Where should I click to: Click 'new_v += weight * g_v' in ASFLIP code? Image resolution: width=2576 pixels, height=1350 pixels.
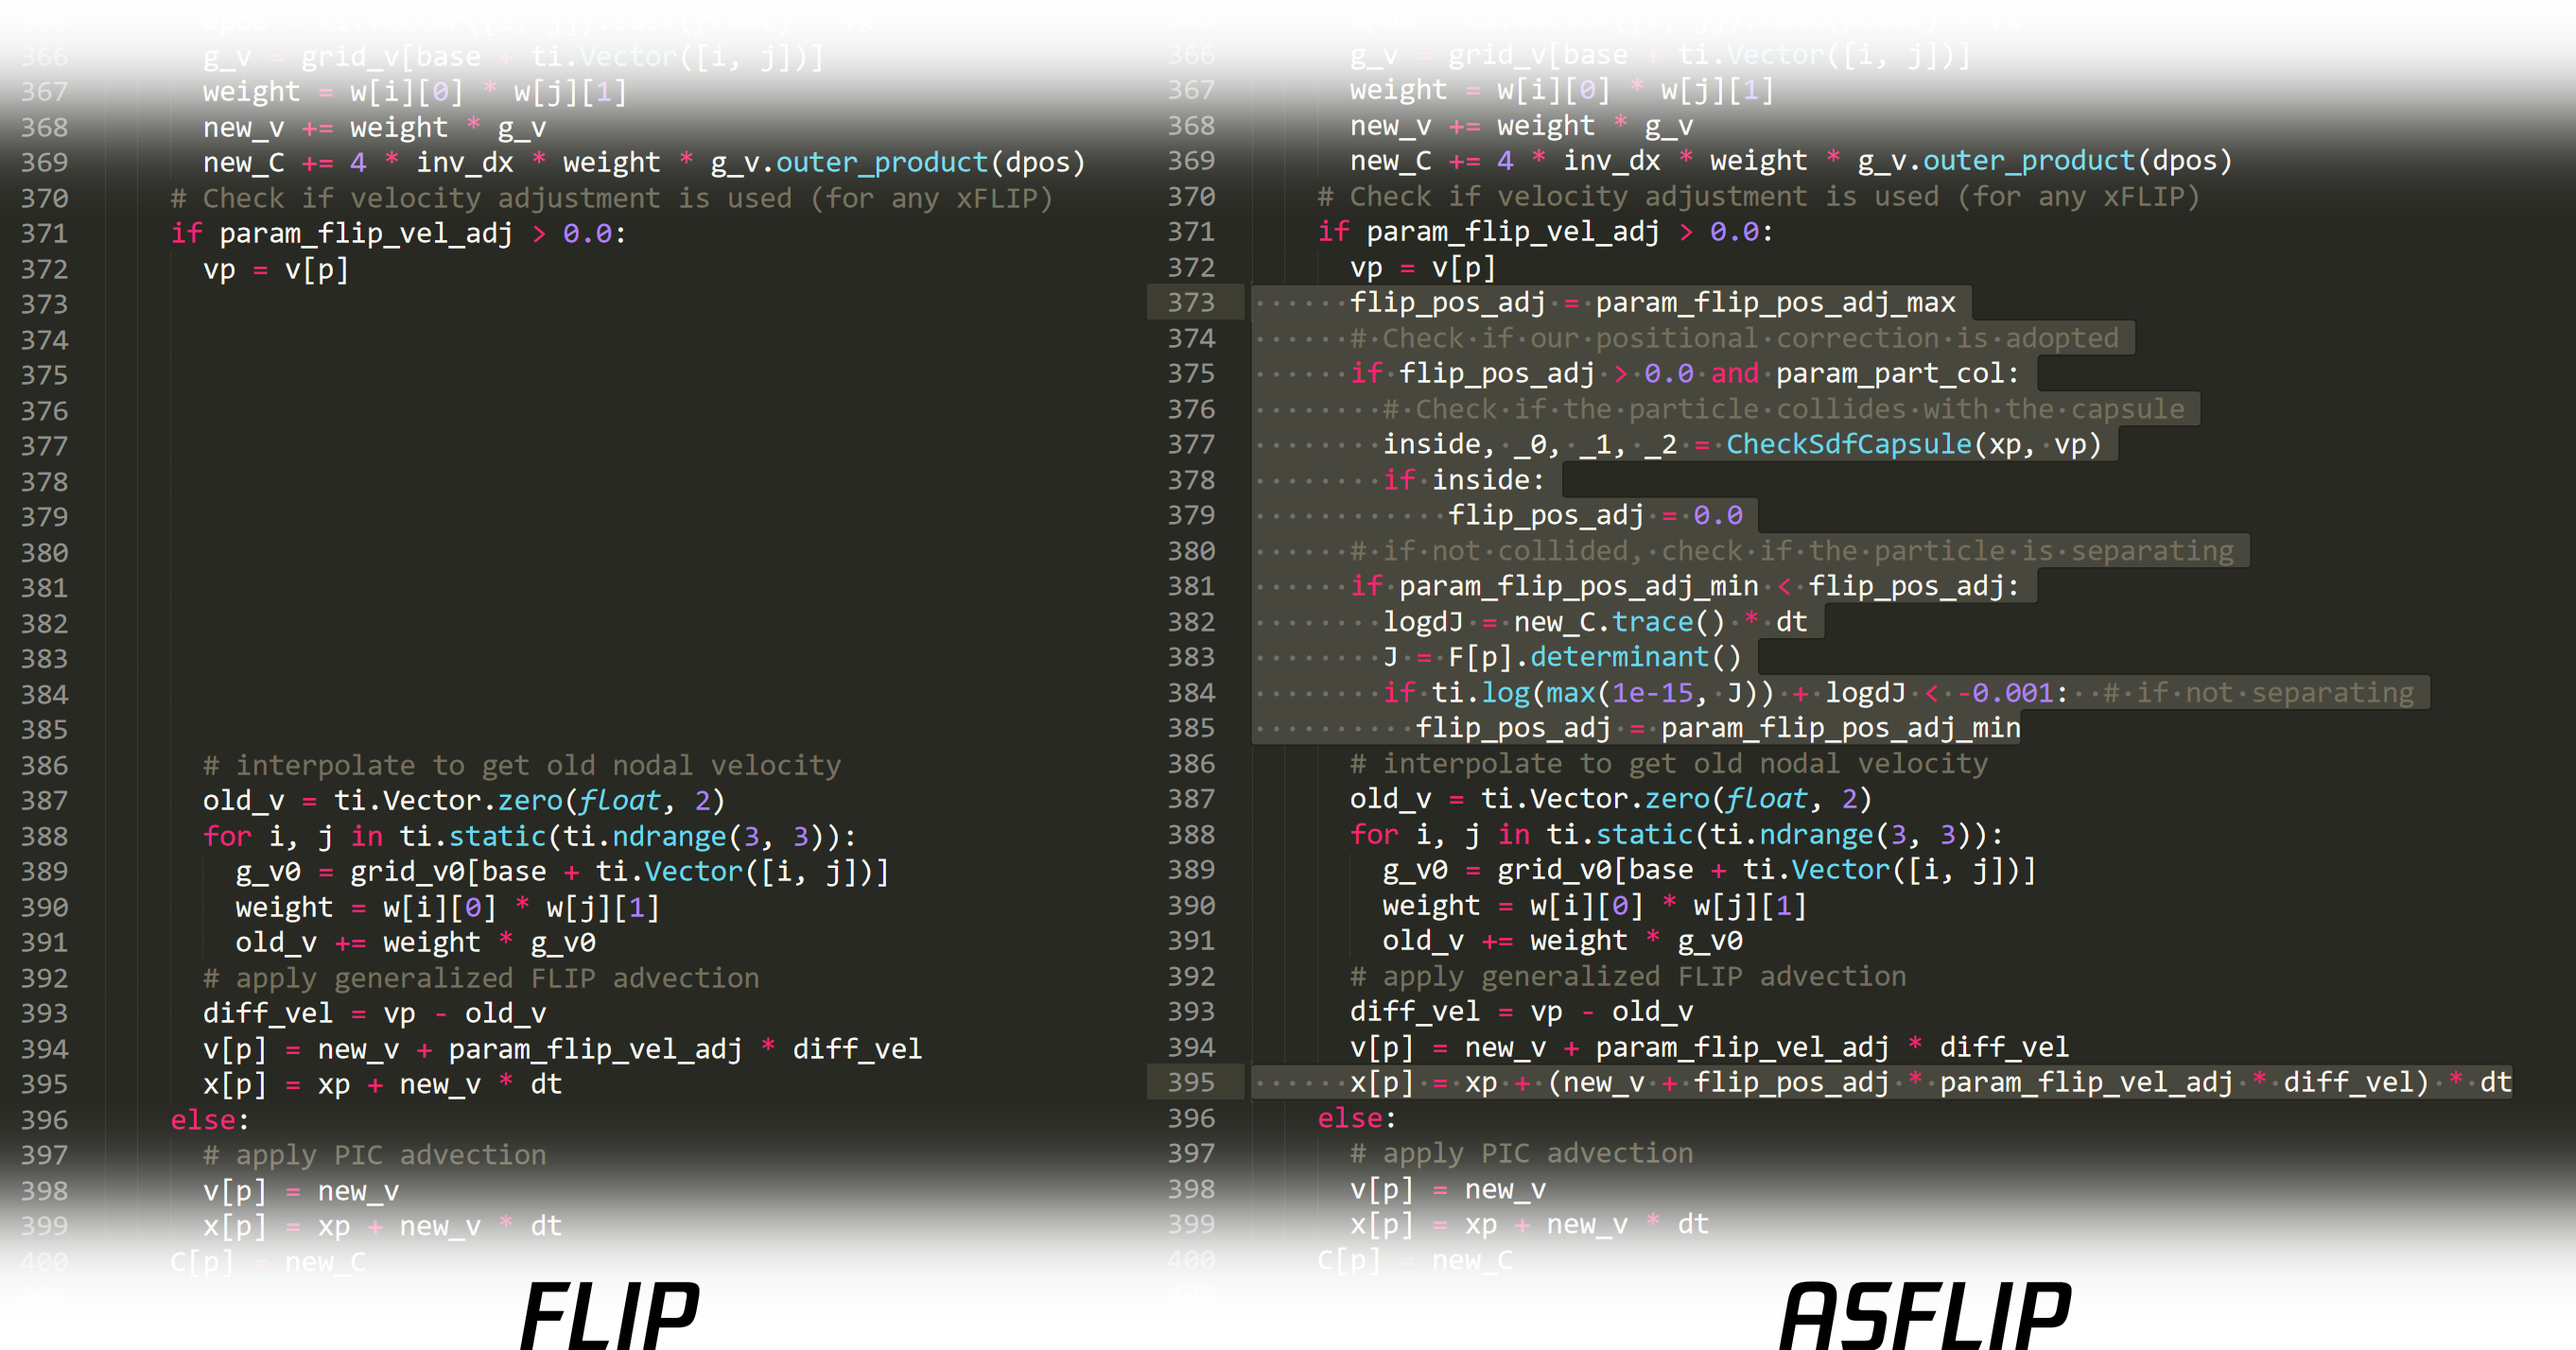(1522, 125)
